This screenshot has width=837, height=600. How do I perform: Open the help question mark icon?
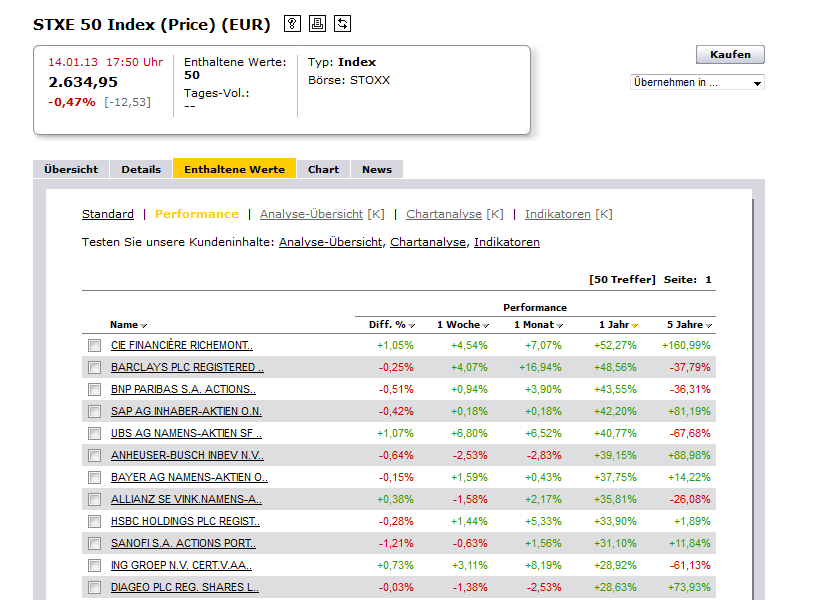[292, 24]
